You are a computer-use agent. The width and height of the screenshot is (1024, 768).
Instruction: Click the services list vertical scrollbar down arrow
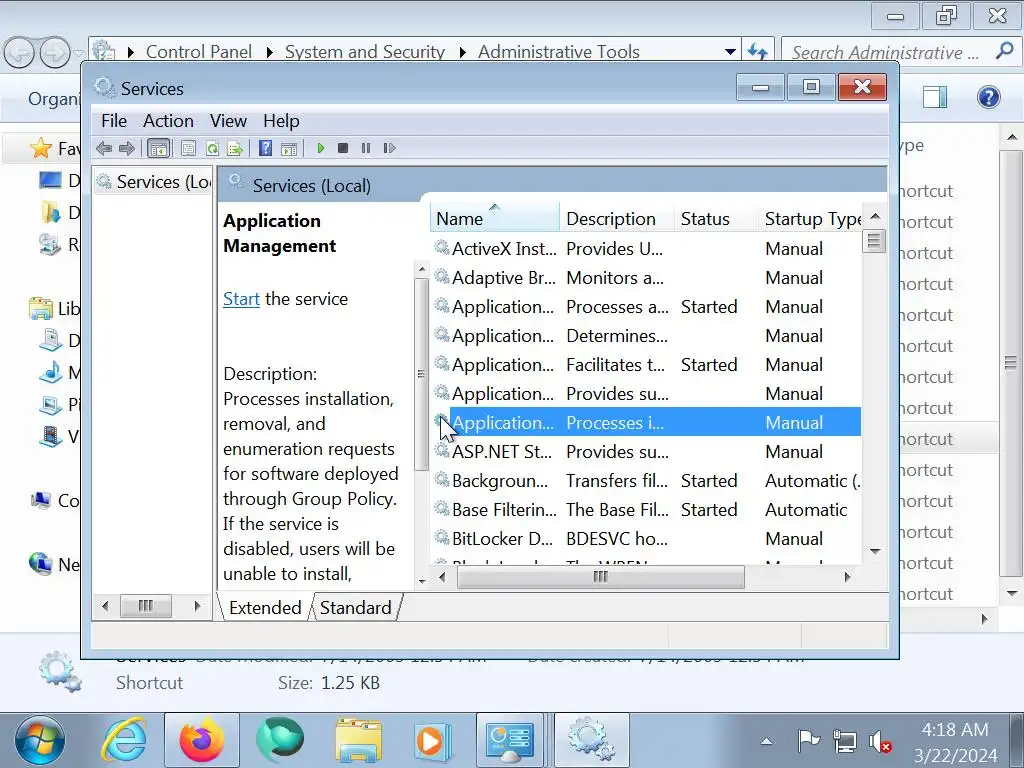pos(875,552)
